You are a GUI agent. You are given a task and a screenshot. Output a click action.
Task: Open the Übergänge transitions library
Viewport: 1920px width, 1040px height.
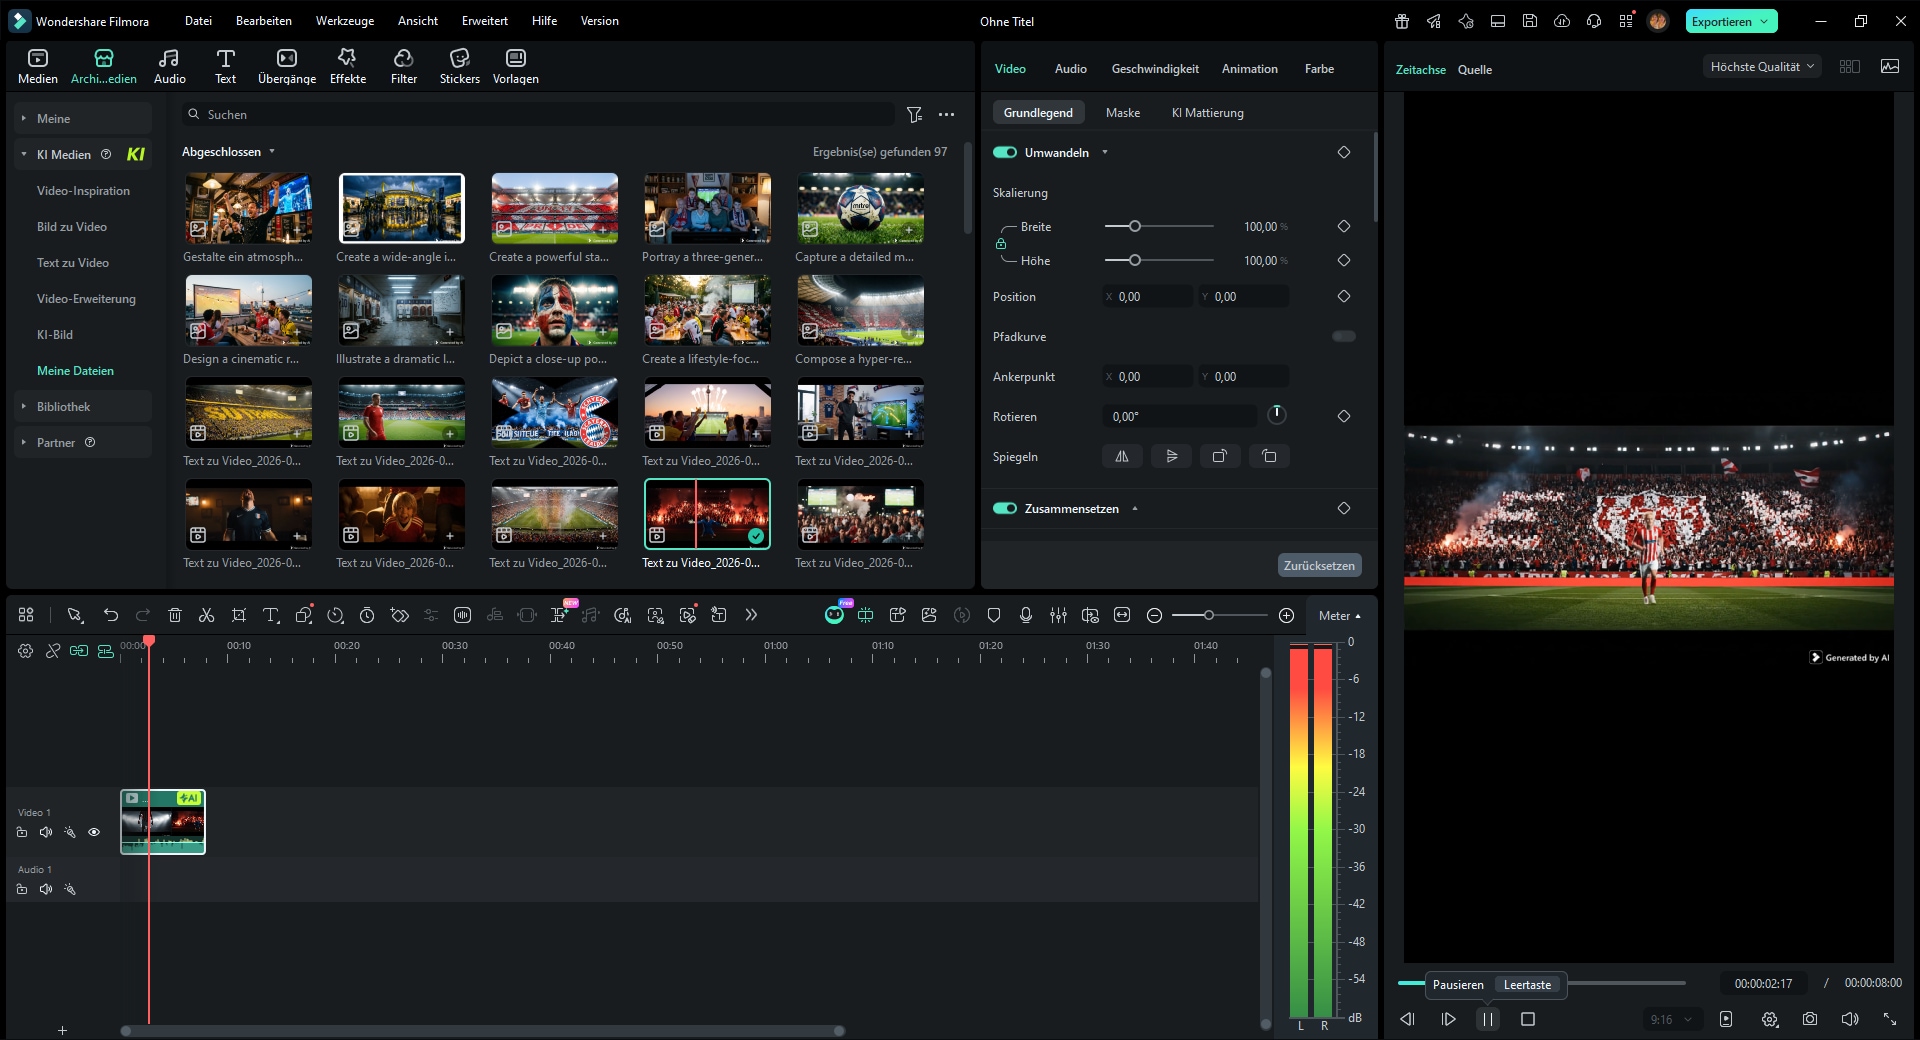coord(286,66)
